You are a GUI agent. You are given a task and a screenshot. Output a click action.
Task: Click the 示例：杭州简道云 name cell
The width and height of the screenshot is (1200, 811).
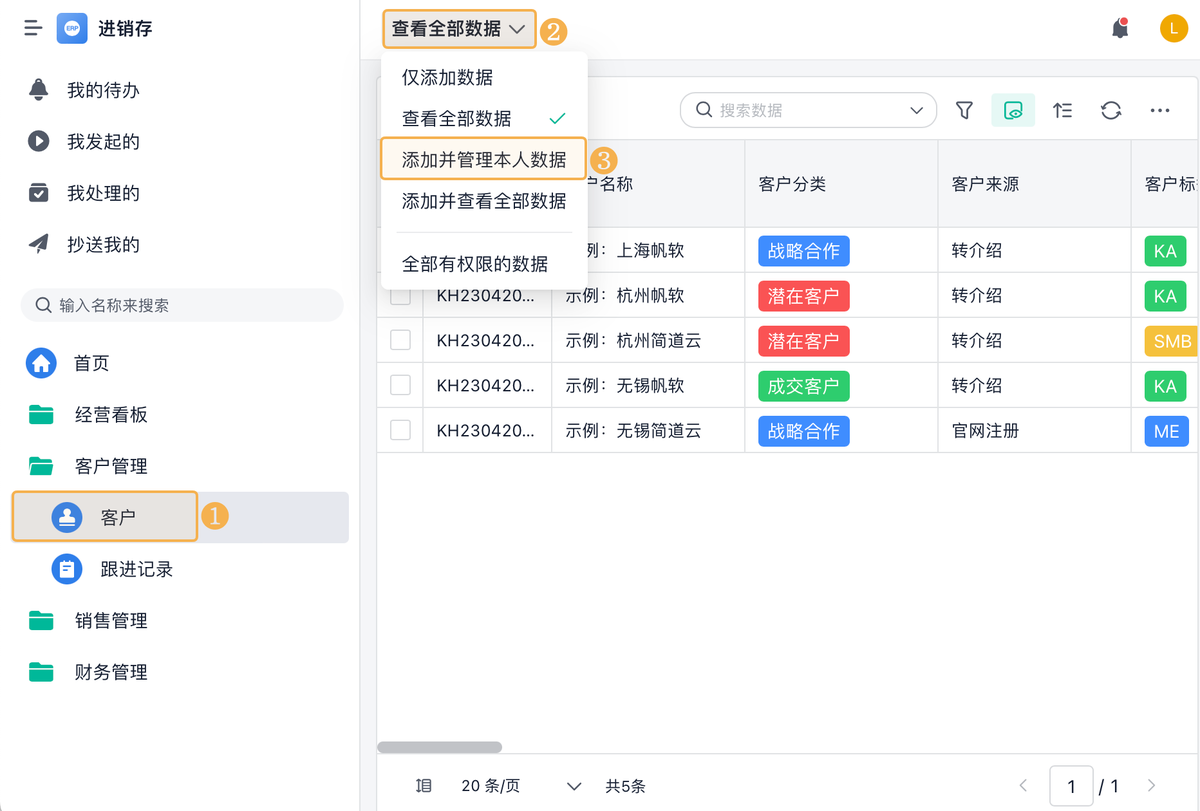pyautogui.click(x=648, y=340)
